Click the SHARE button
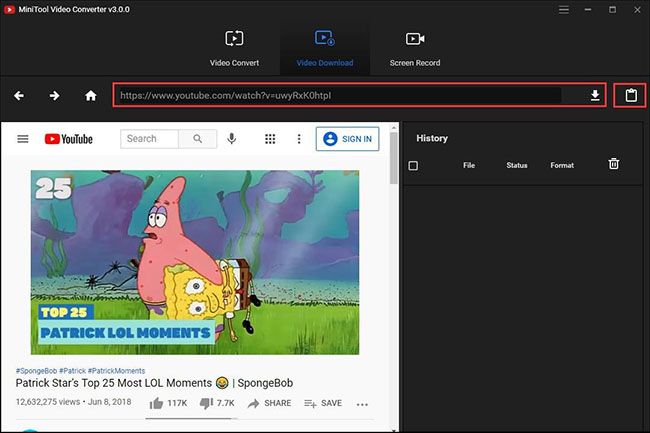This screenshot has height=433, width=650. [x=269, y=403]
